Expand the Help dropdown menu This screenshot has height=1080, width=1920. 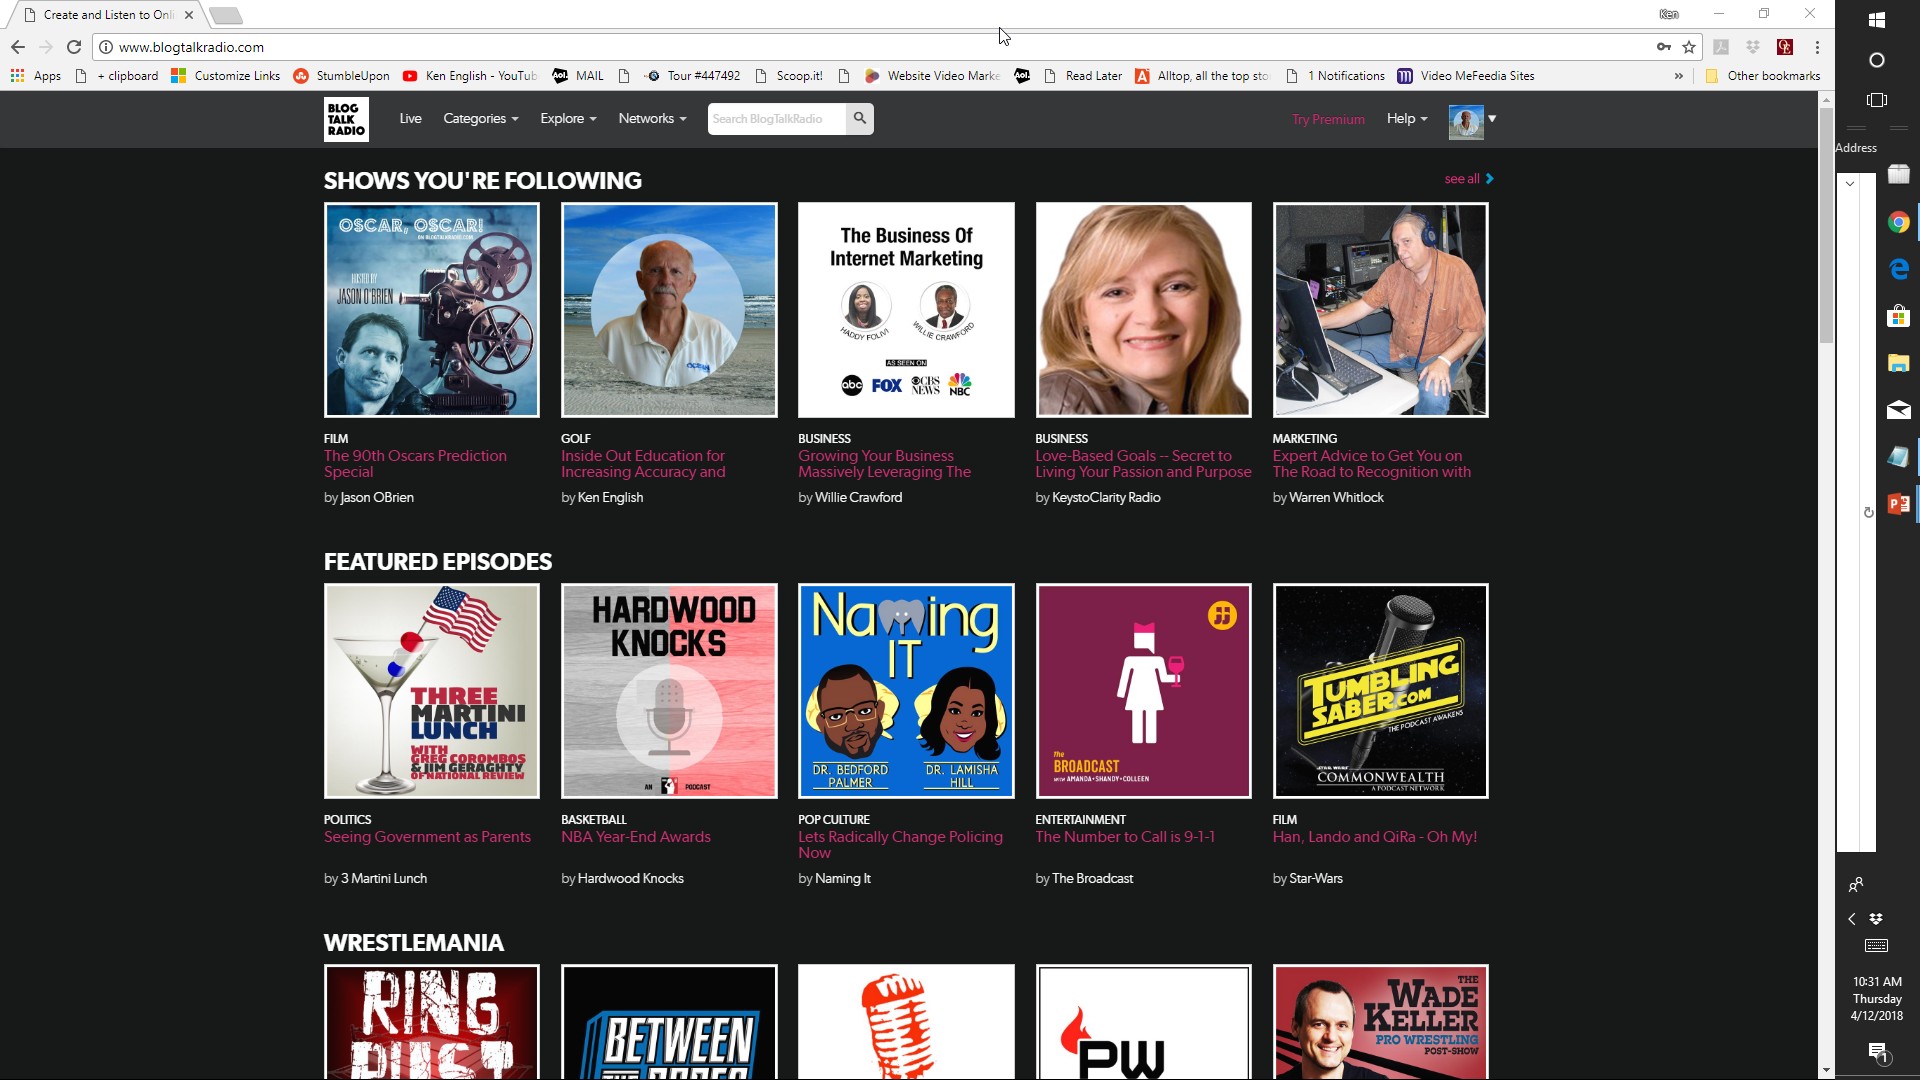pyautogui.click(x=1407, y=119)
